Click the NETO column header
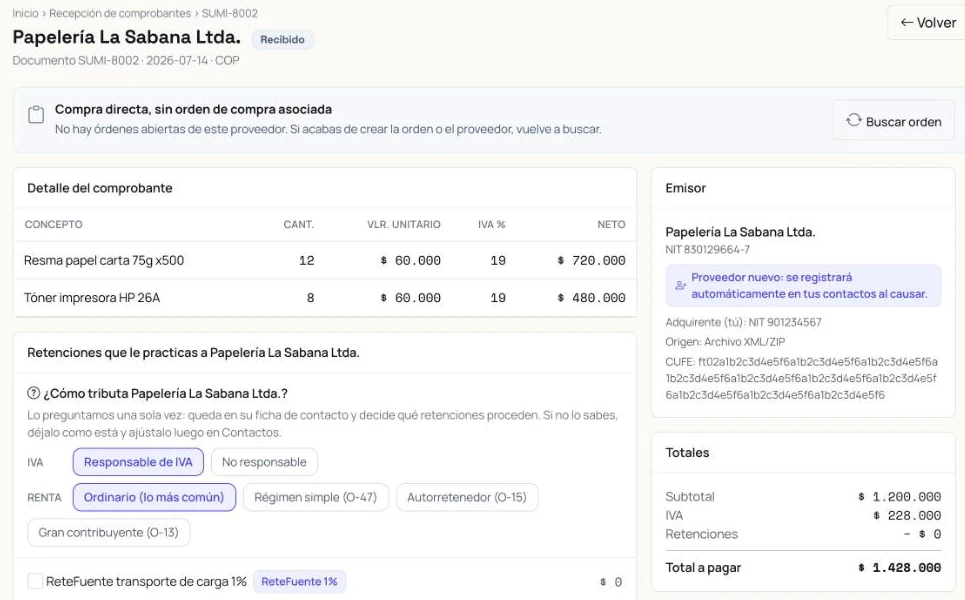965x600 pixels. click(611, 225)
